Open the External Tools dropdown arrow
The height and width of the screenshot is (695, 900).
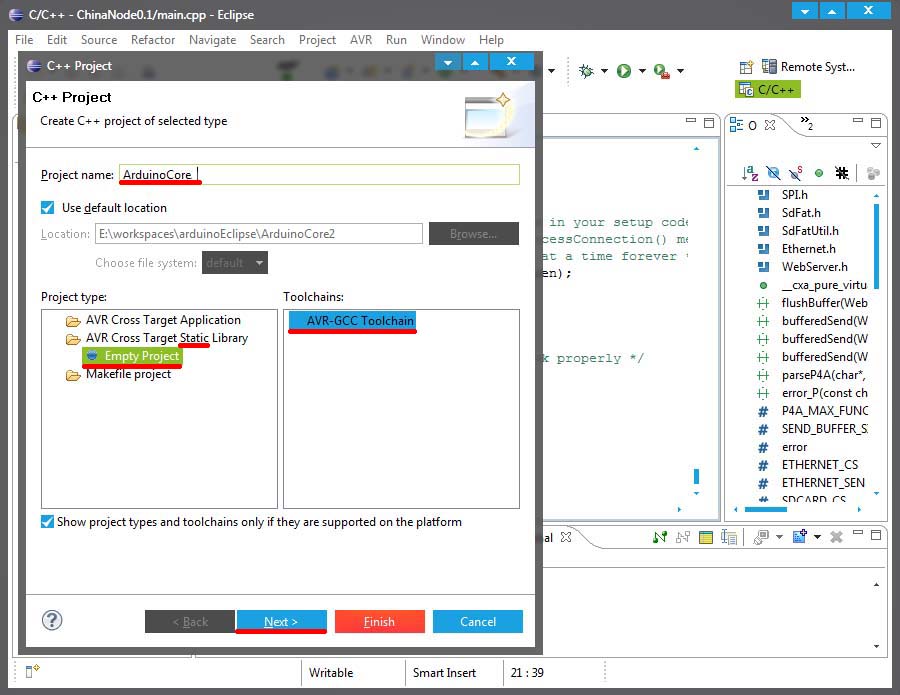pos(680,71)
